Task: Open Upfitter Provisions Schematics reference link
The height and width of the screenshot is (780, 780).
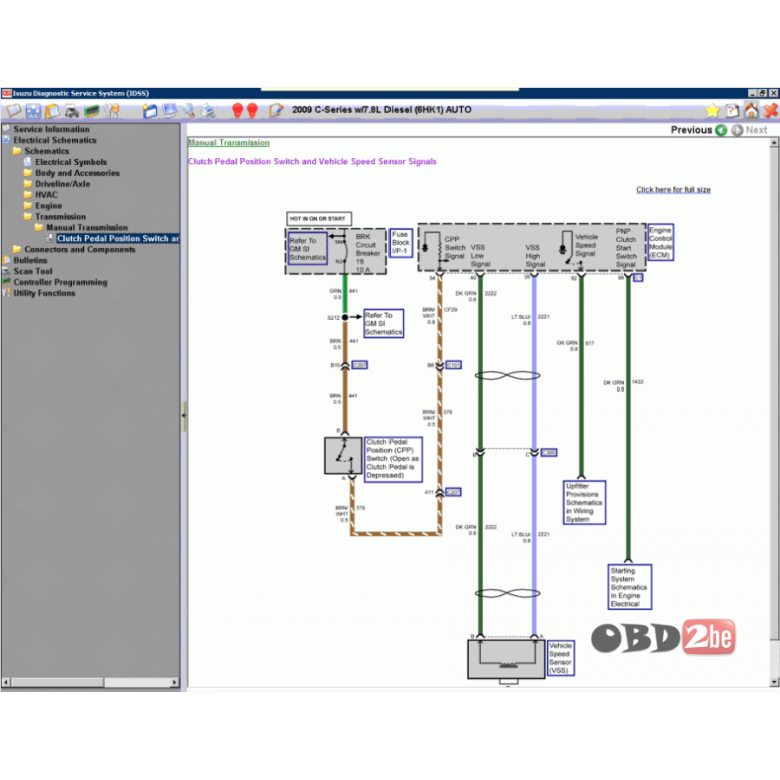Action: (584, 502)
